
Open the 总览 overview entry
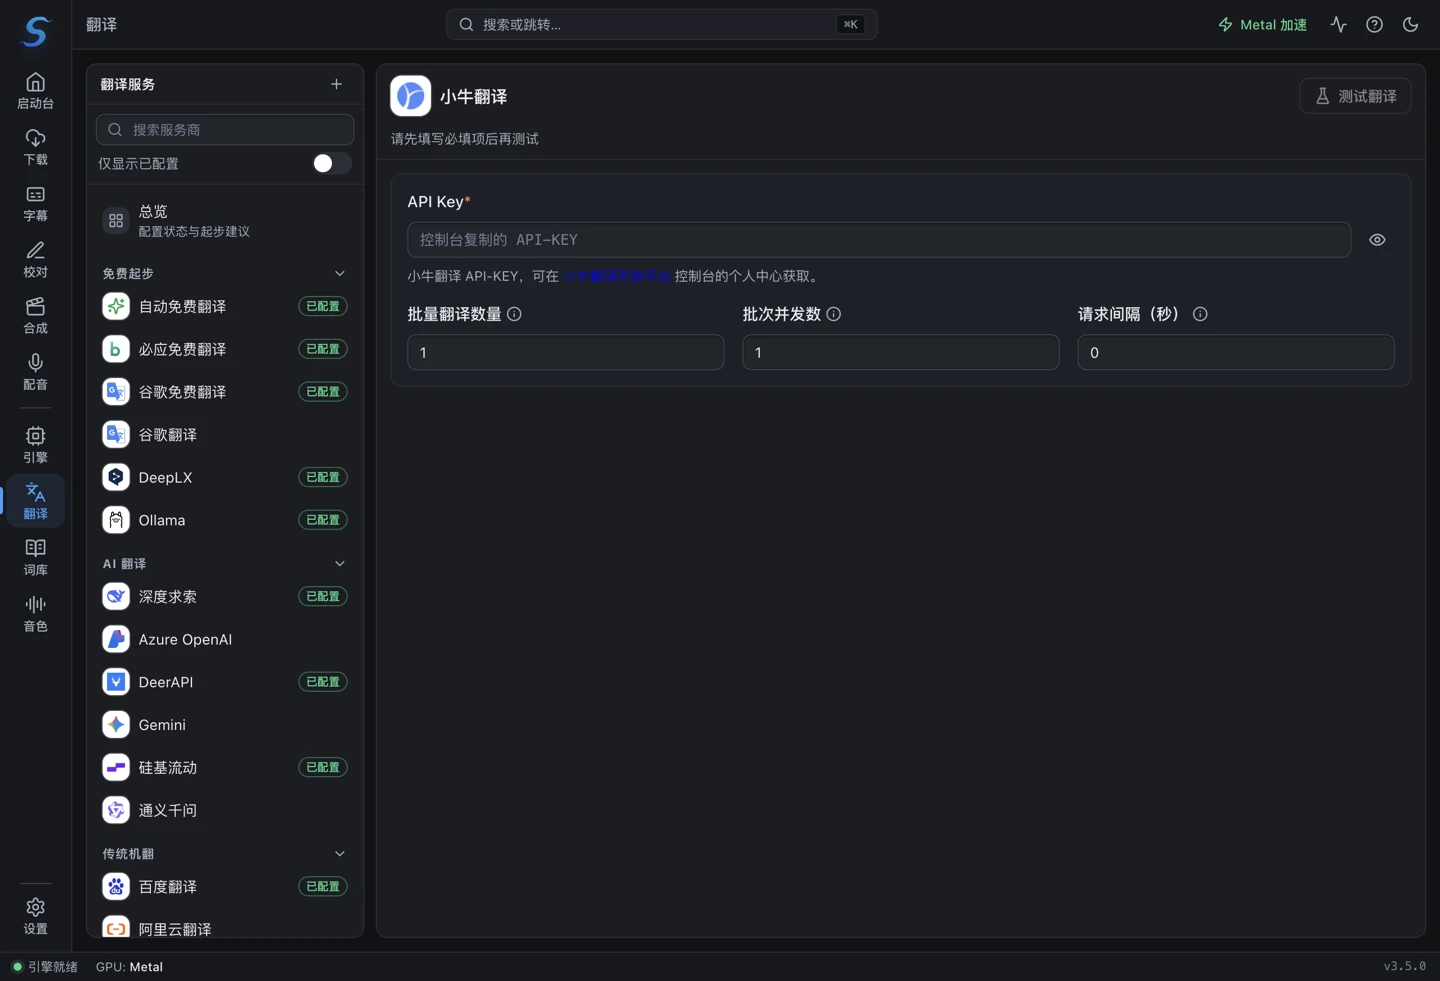(225, 221)
